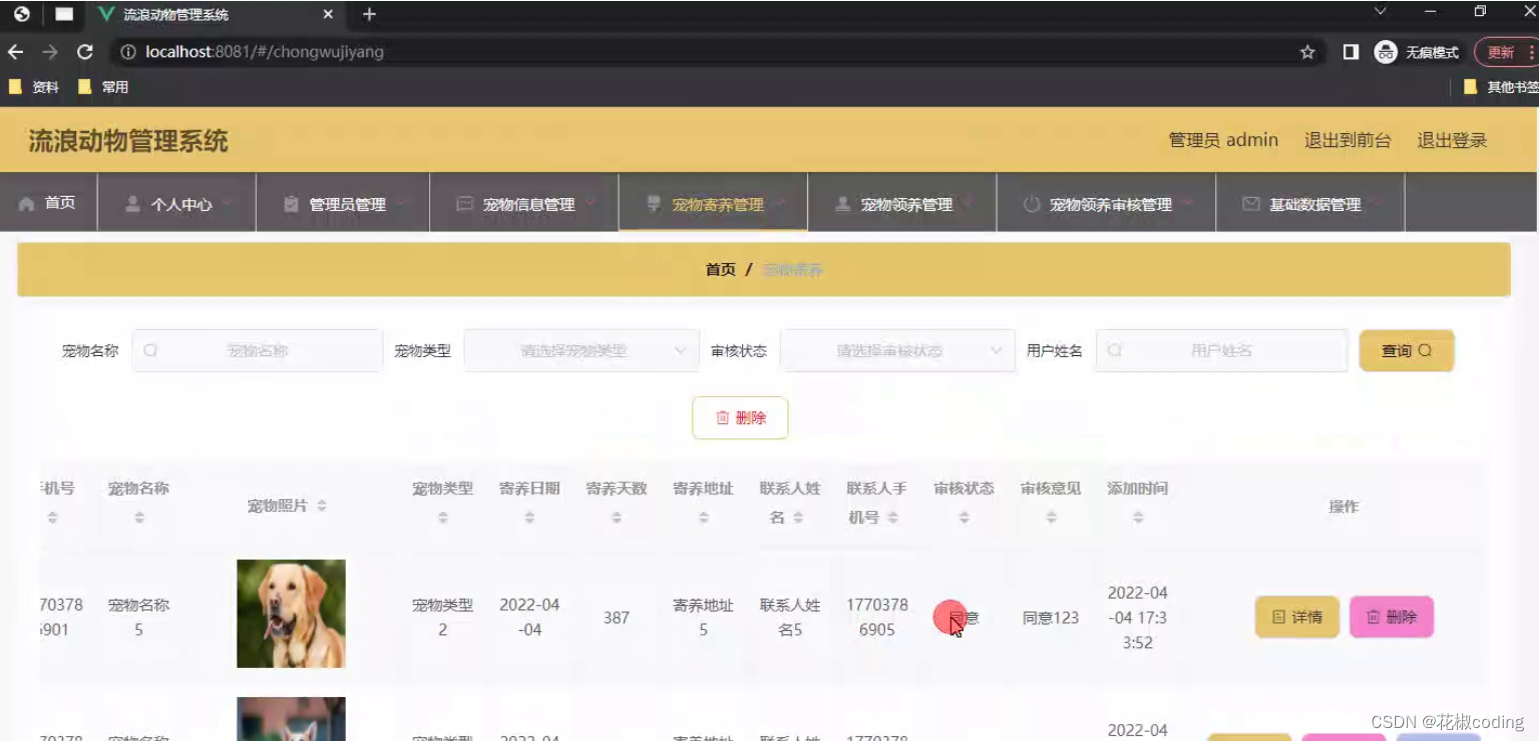Viewport: 1539px width, 741px height.
Task: Toggle sort on 审核状态 column
Action: tap(963, 516)
